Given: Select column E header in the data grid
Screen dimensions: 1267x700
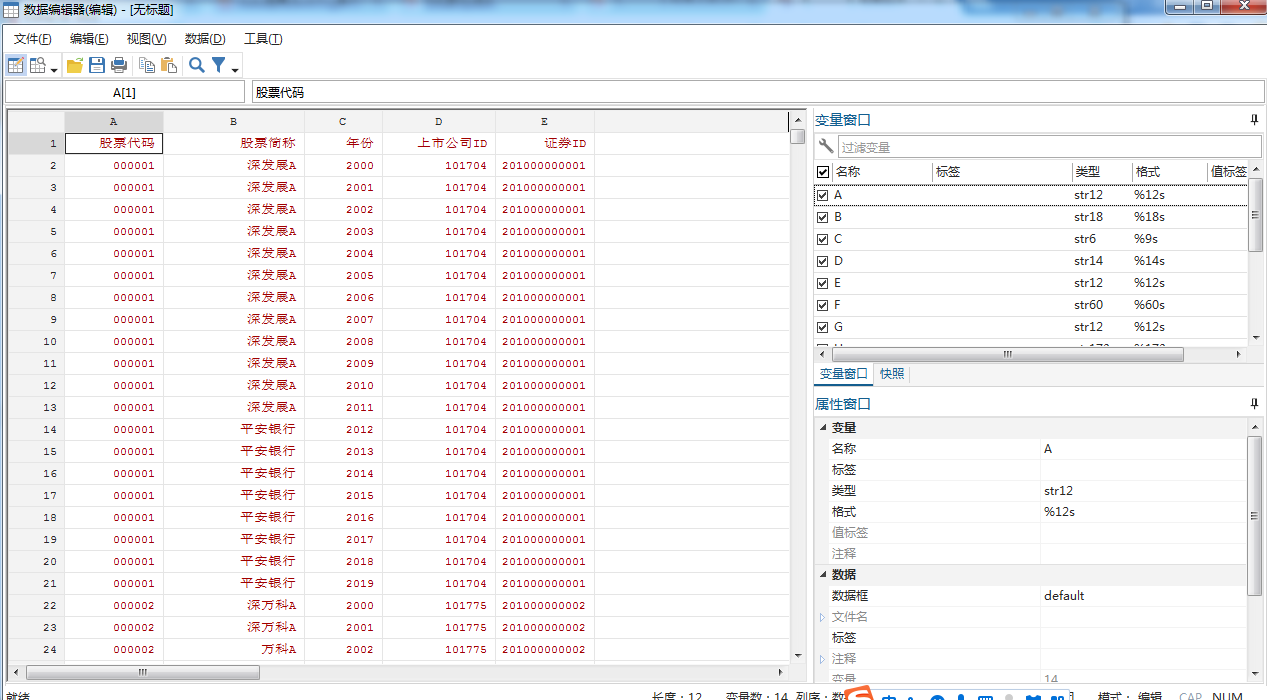Looking at the screenshot, I should (x=545, y=121).
